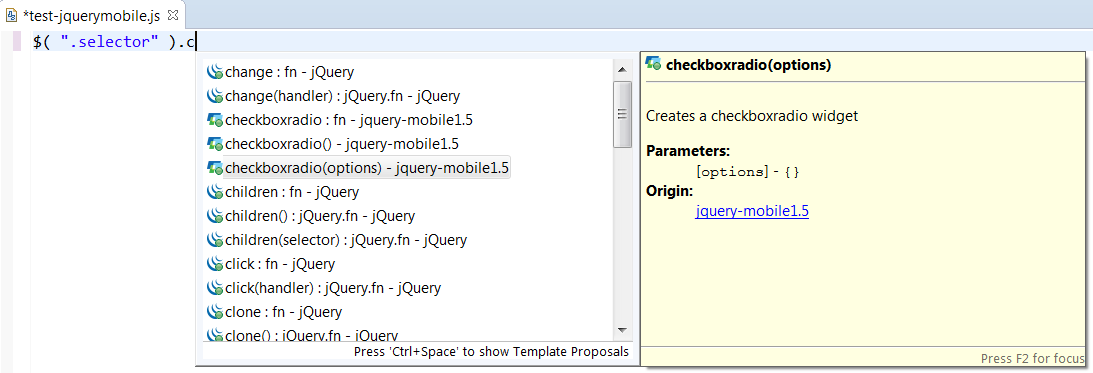This screenshot has height=373, width=1093.
Task: Click the '[options] - {}' parameter text
Action: click(x=747, y=171)
